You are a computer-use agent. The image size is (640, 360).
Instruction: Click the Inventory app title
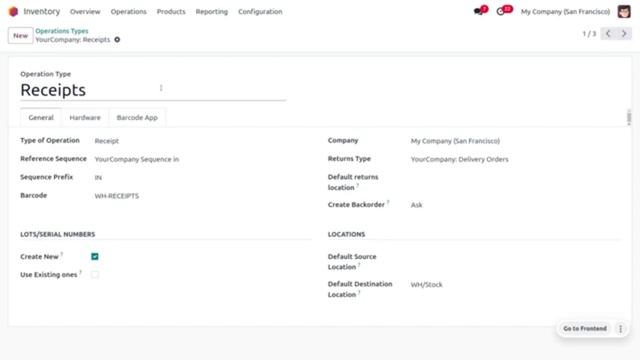[x=42, y=11]
